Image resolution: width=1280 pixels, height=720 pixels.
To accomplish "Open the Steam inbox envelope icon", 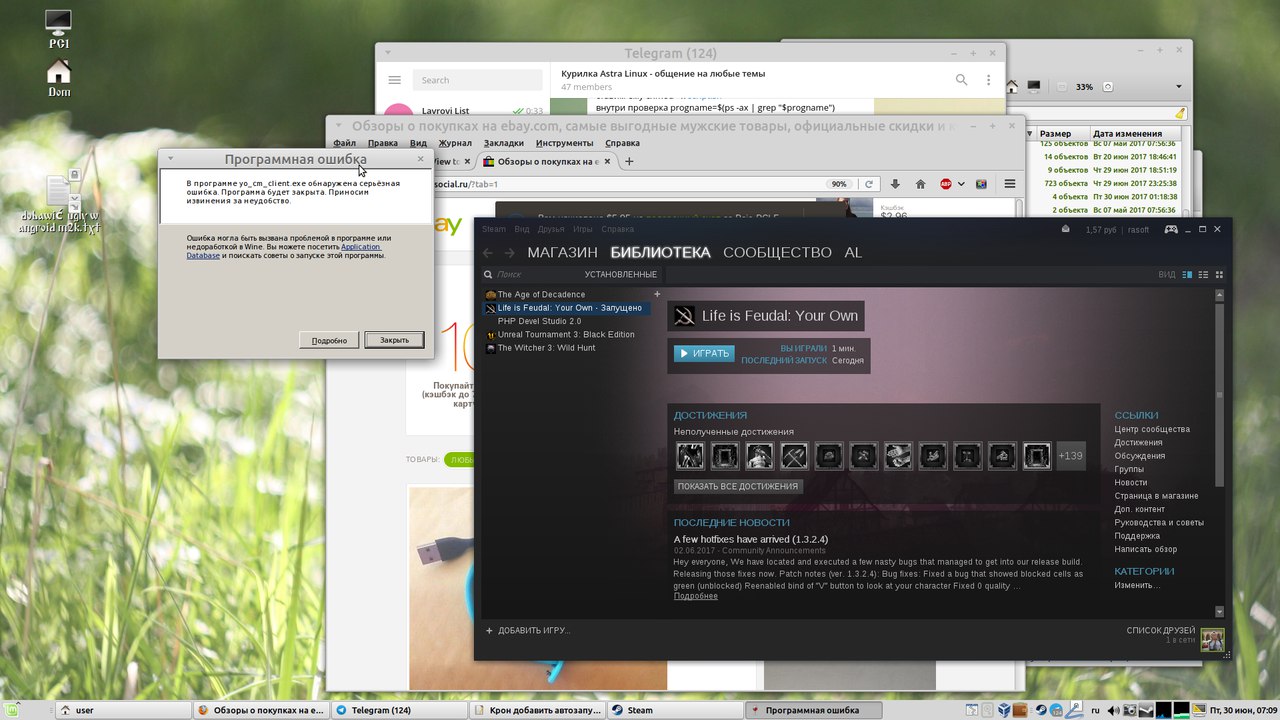I will tap(1066, 229).
